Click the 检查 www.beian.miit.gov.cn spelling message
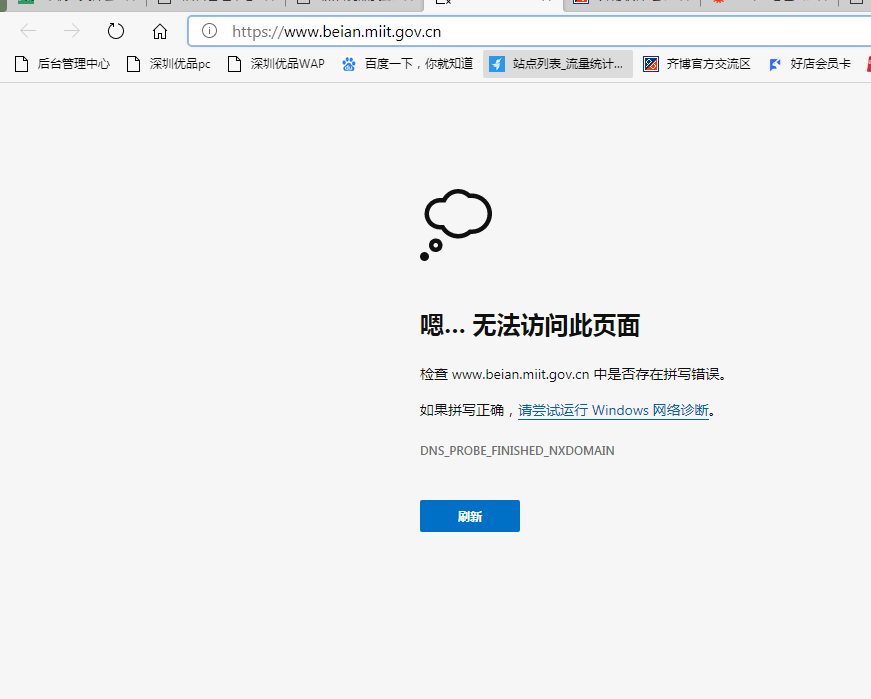This screenshot has width=871, height=699. [571, 374]
